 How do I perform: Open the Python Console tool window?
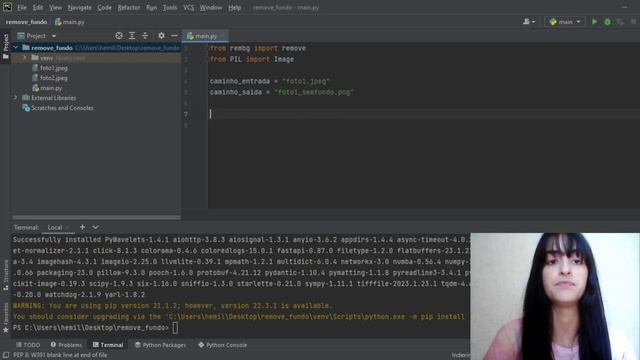(x=222, y=345)
